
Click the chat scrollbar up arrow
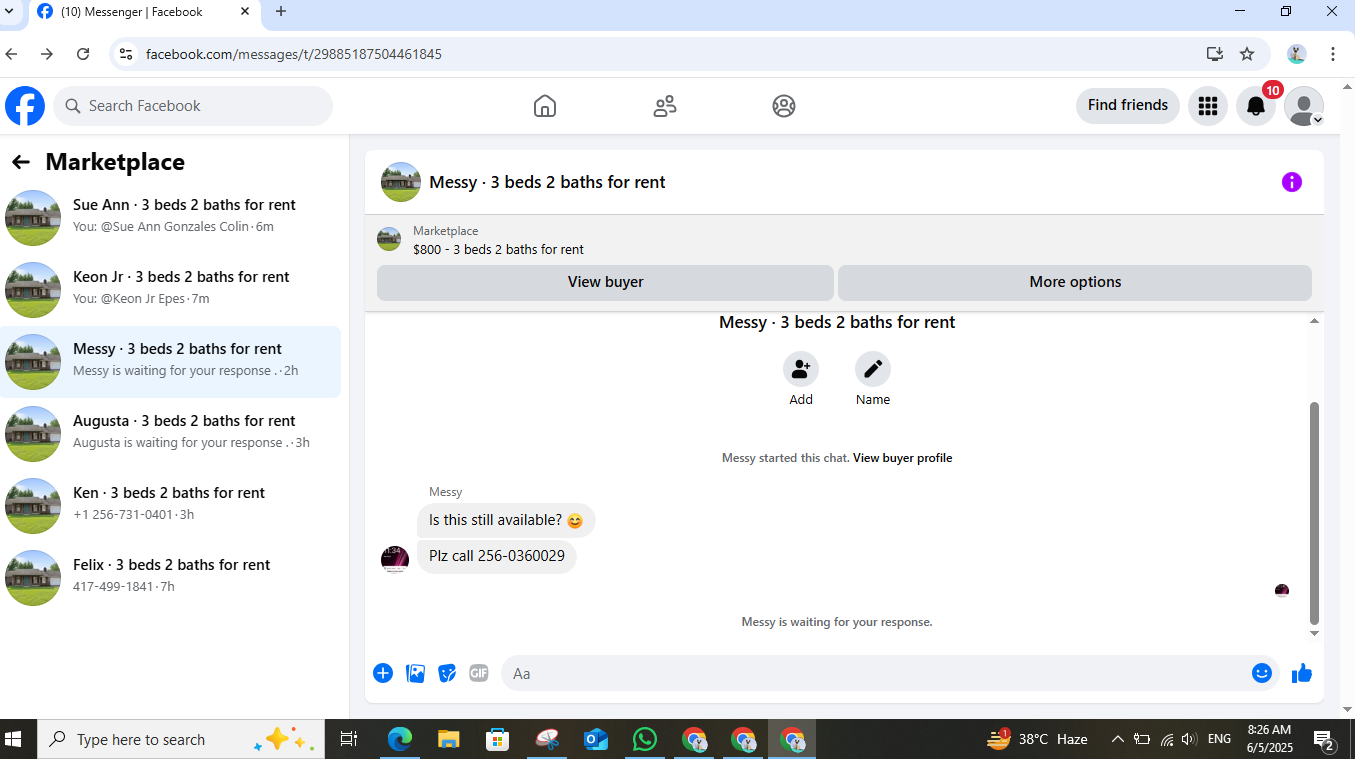coord(1314,320)
